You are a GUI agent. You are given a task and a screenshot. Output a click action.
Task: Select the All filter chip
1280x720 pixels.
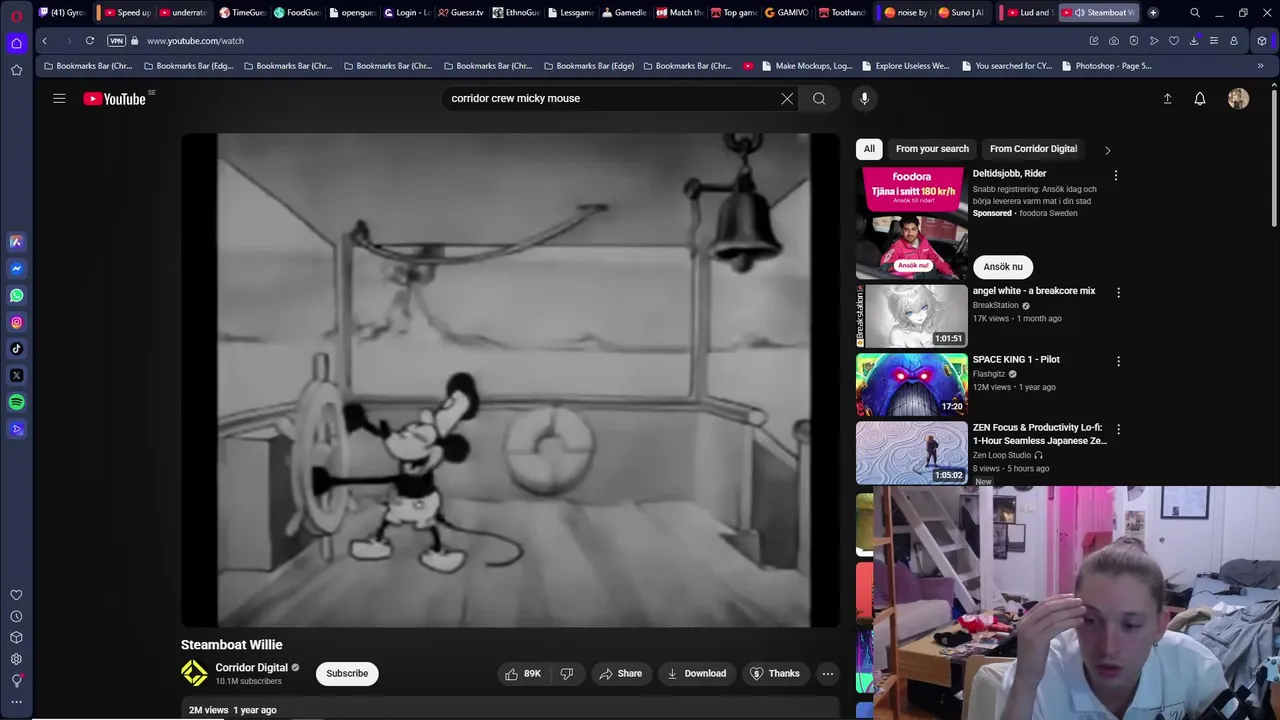869,149
